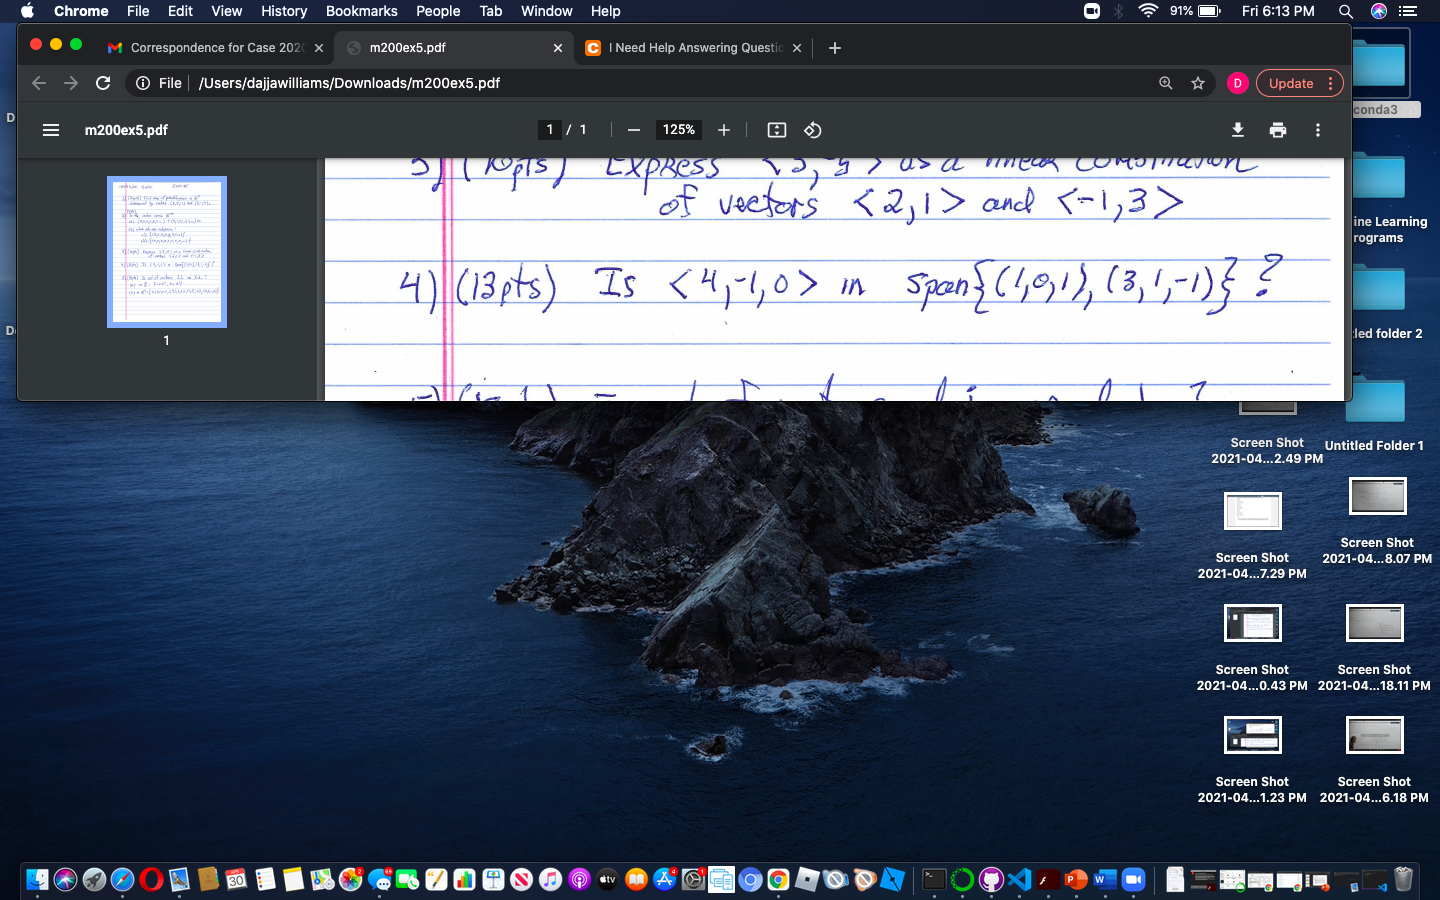Image resolution: width=1440 pixels, height=900 pixels.
Task: Select the page 1 thumbnail
Action: (167, 252)
